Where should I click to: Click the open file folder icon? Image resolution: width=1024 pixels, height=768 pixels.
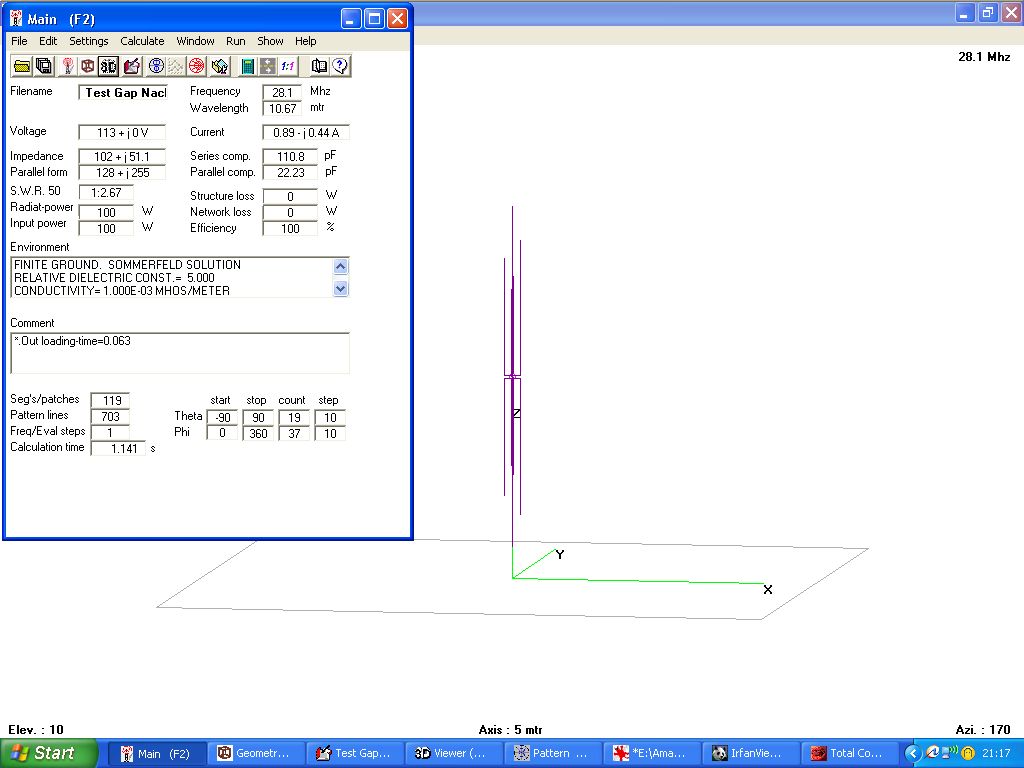[x=21, y=66]
